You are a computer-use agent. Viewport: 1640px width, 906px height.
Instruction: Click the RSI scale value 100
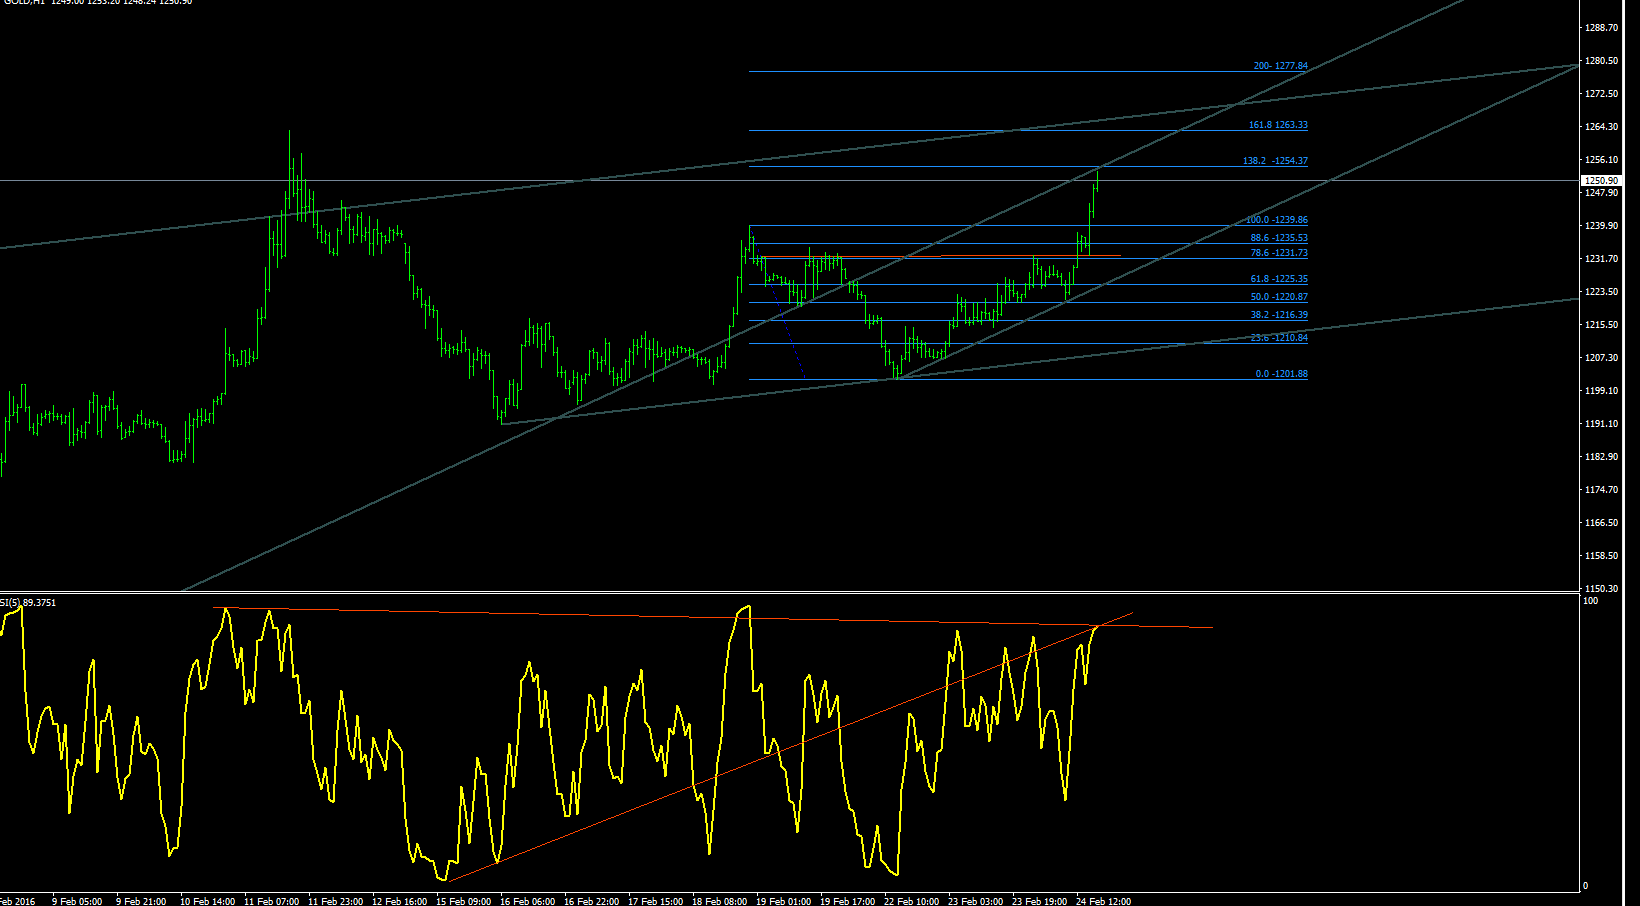coord(1591,601)
